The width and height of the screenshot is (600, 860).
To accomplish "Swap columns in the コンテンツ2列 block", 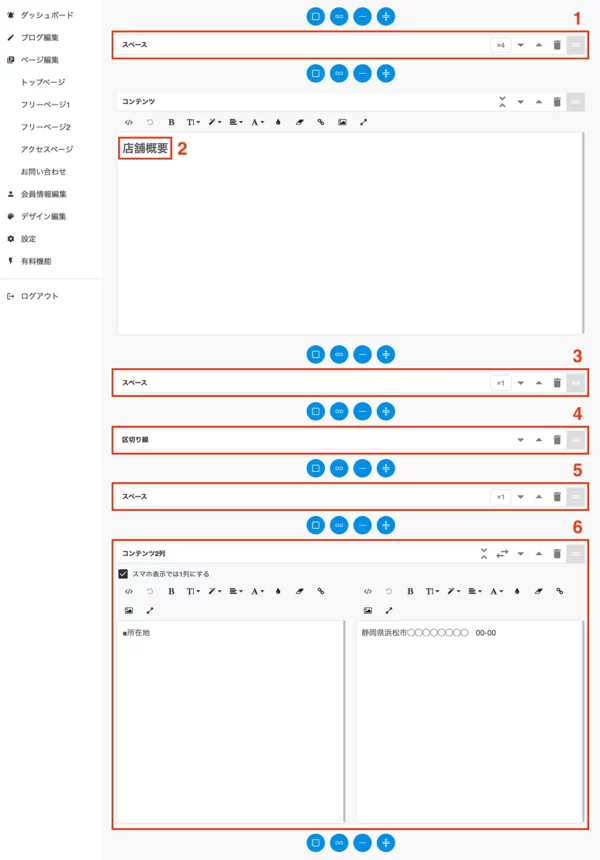I will coord(502,553).
